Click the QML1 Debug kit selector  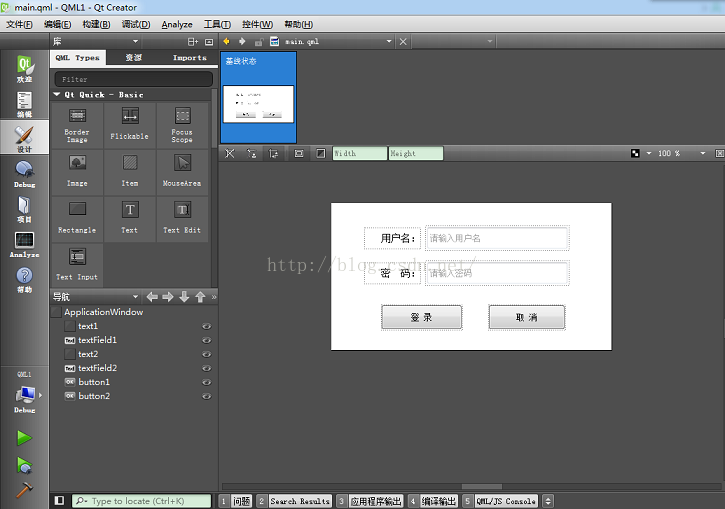click(25, 393)
